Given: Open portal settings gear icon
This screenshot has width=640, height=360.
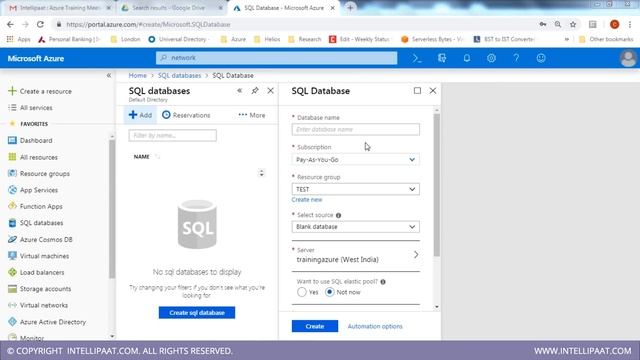Looking at the screenshot, I should [x=491, y=58].
